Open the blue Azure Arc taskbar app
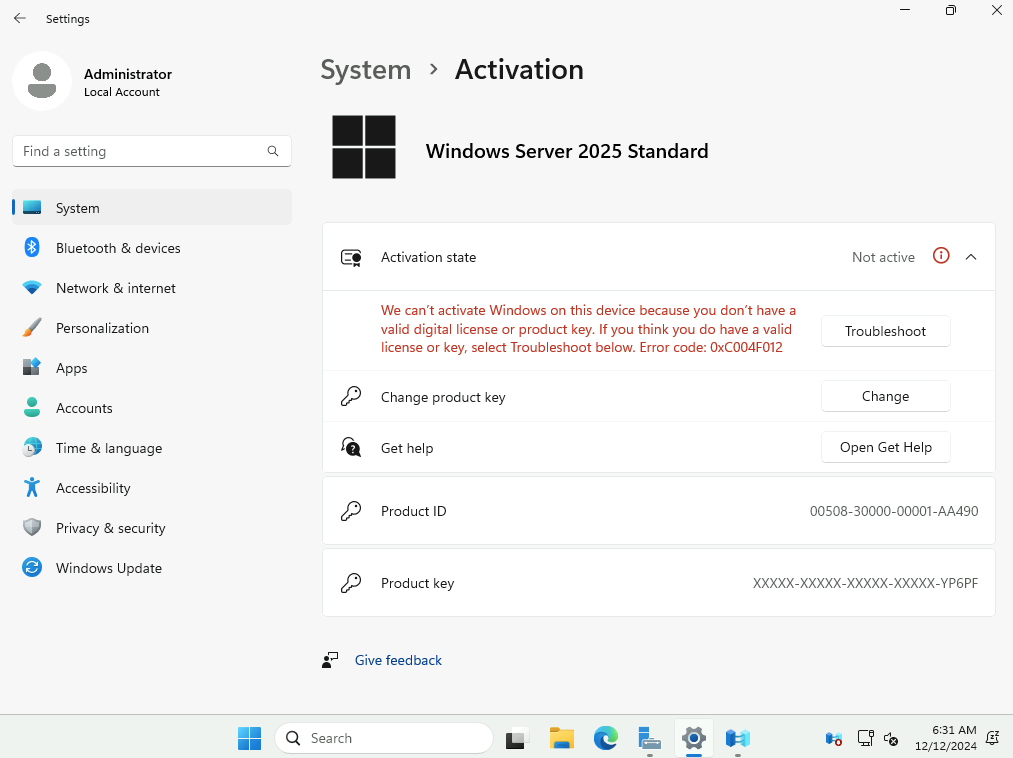The image size is (1013, 758). pyautogui.click(x=737, y=738)
